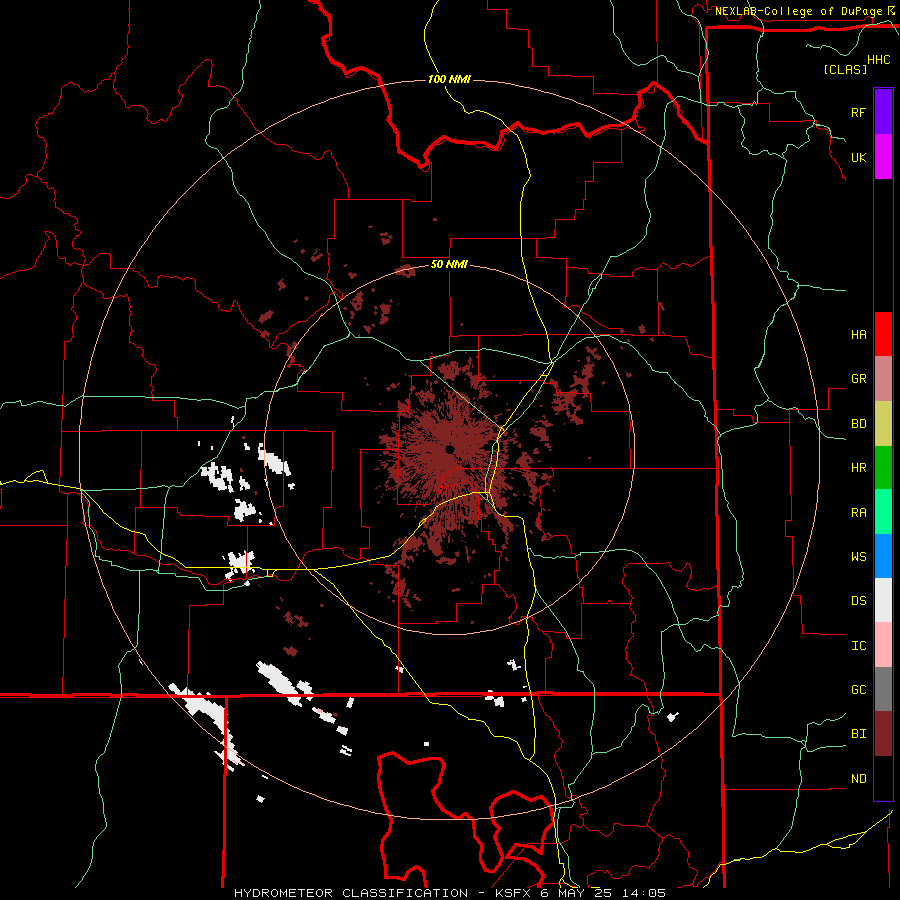Select the GC gray legend swatch
Screen dimensions: 900x900
click(x=883, y=689)
